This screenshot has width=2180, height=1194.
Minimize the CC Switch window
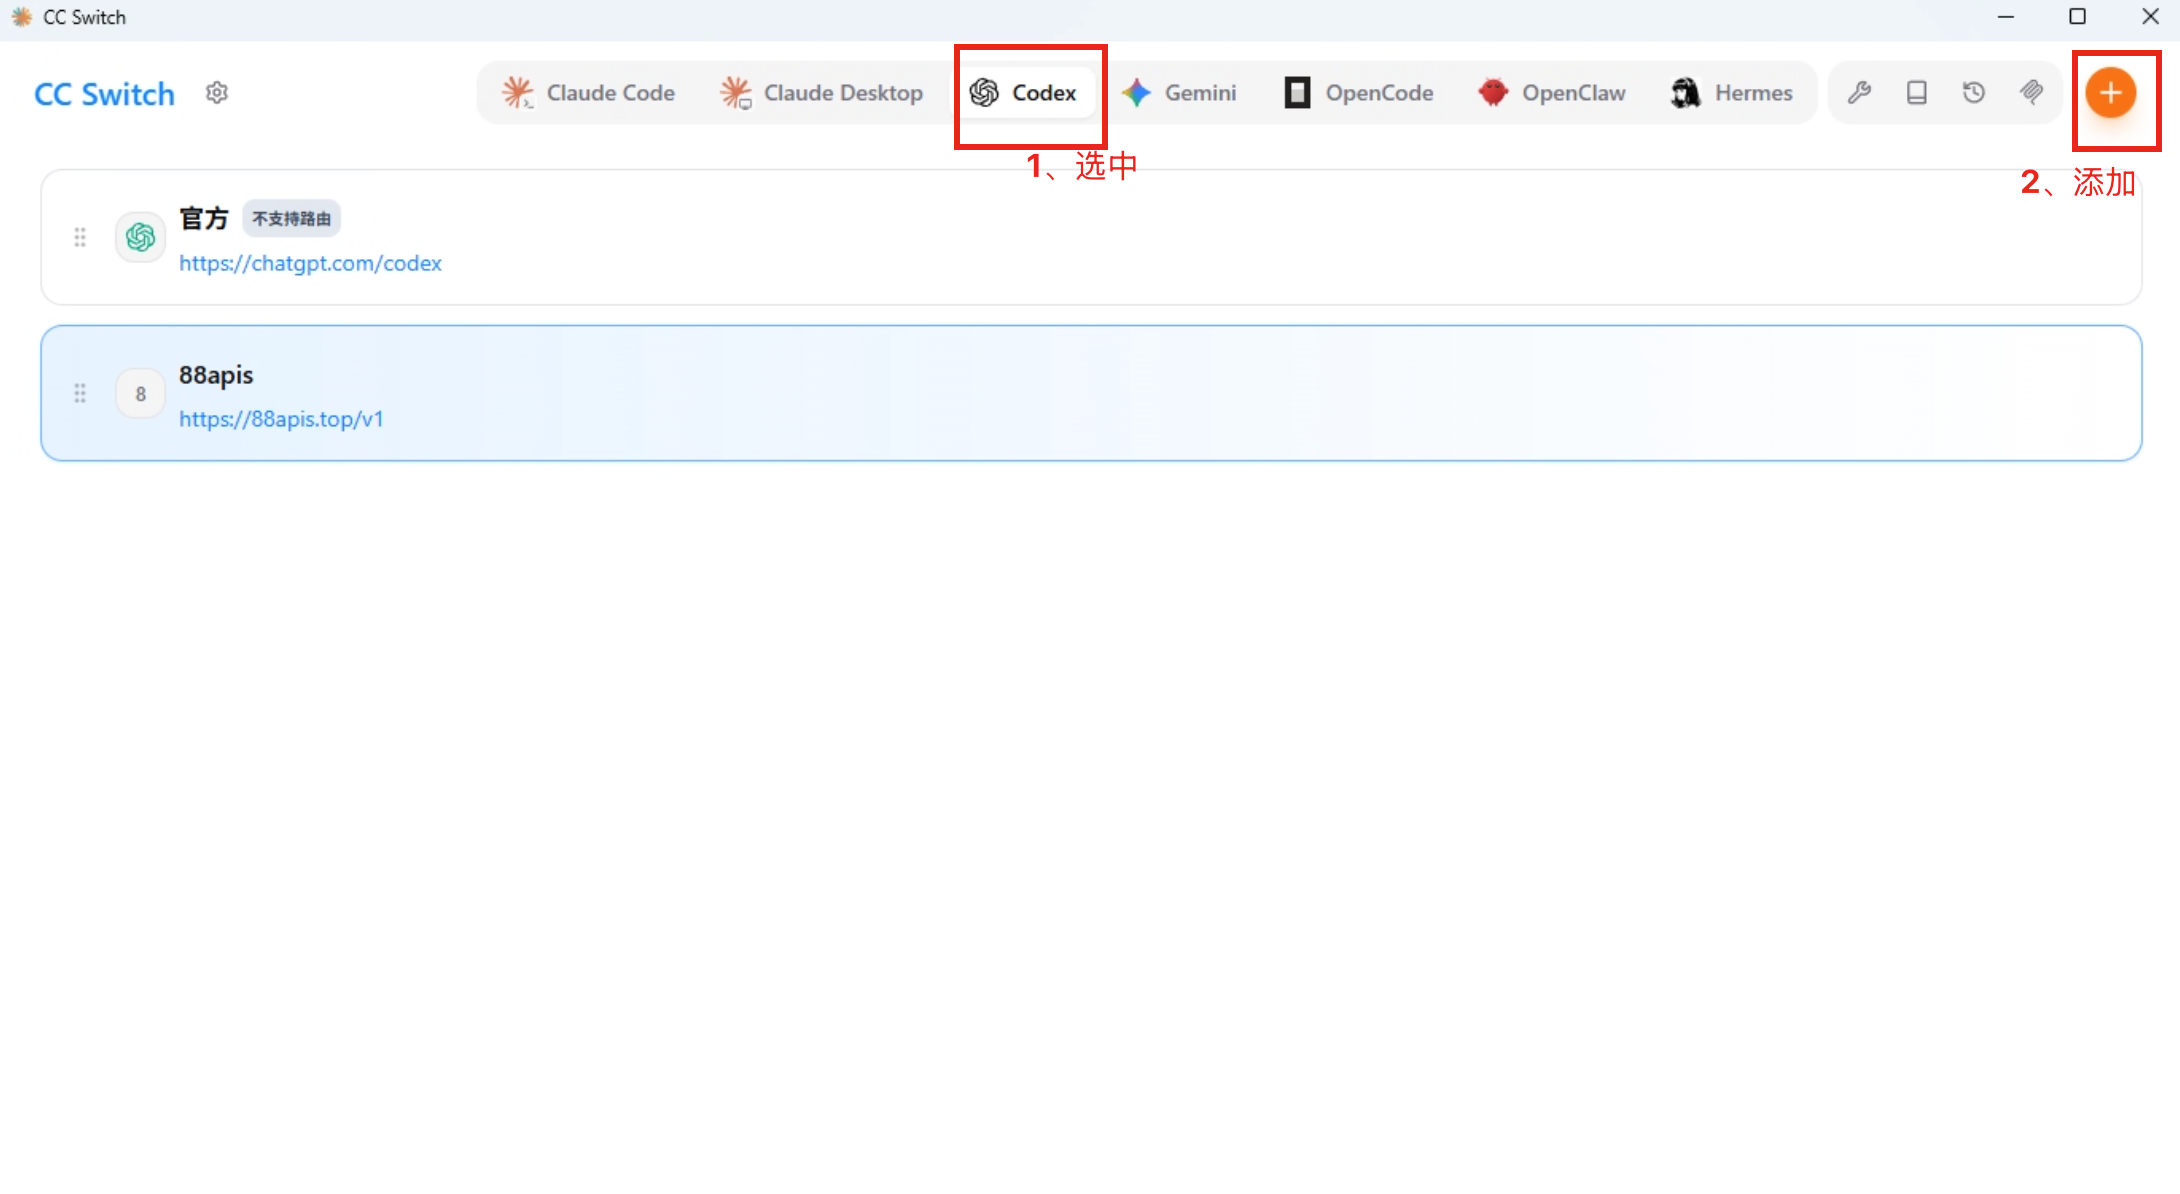coord(2005,17)
